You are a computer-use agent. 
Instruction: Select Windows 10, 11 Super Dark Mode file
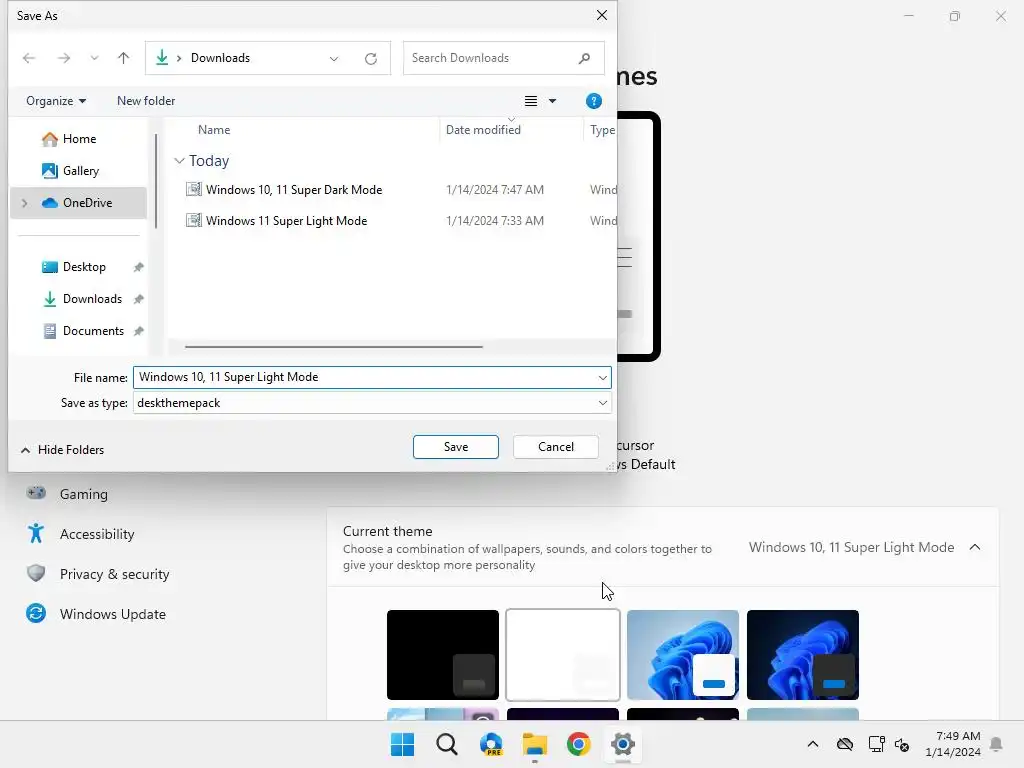click(294, 189)
